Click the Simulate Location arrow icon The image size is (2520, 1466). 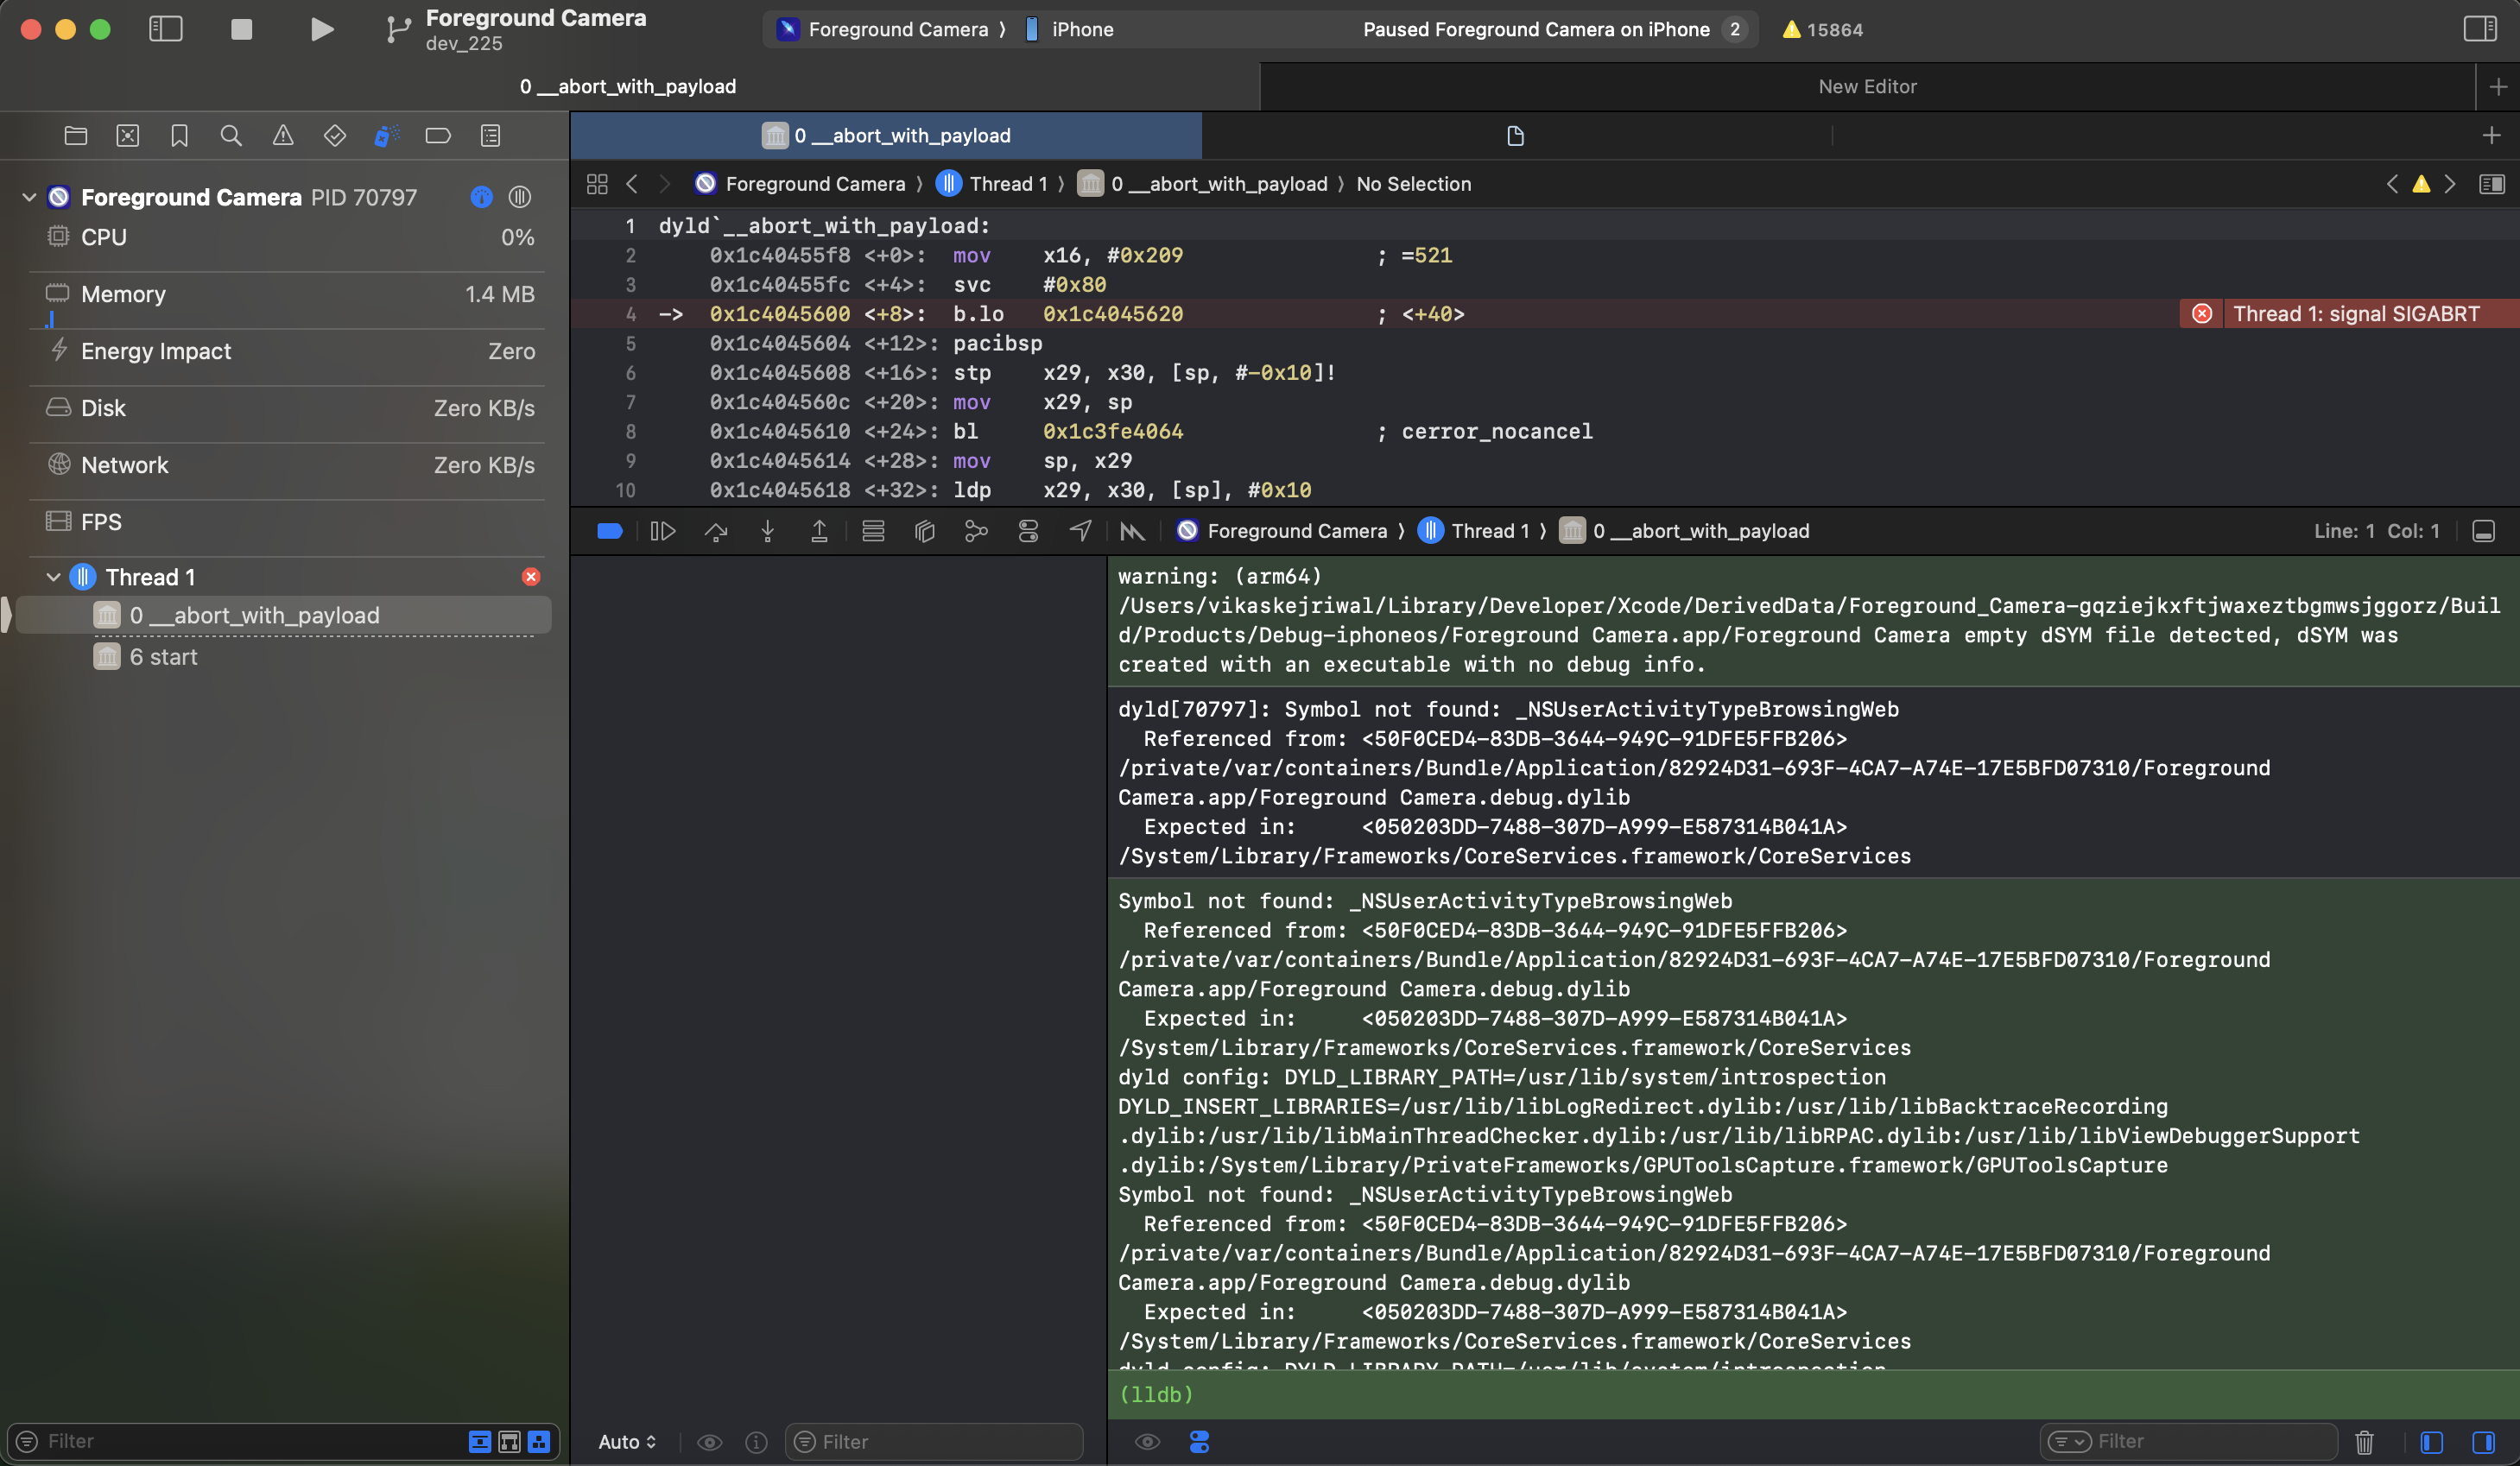click(x=1080, y=531)
